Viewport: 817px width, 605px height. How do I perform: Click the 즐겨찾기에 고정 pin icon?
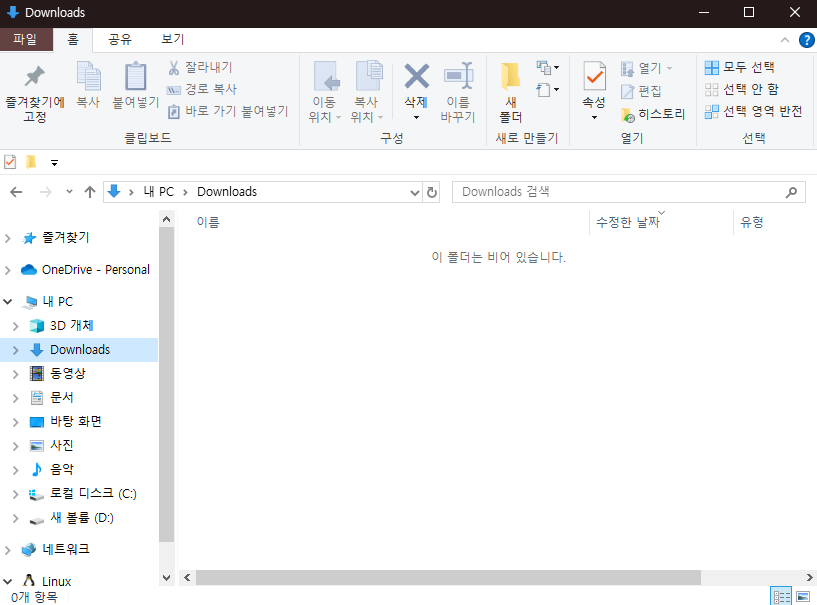(35, 77)
